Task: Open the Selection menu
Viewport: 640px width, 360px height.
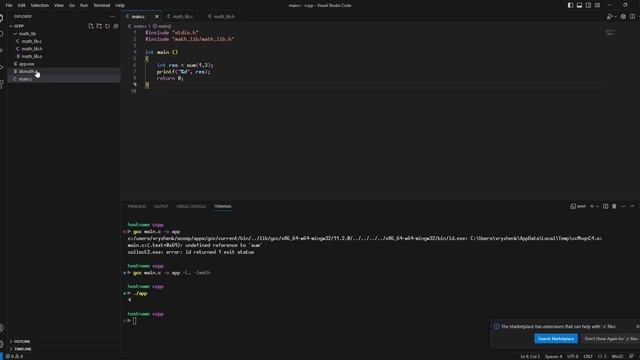Action: (x=40, y=5)
